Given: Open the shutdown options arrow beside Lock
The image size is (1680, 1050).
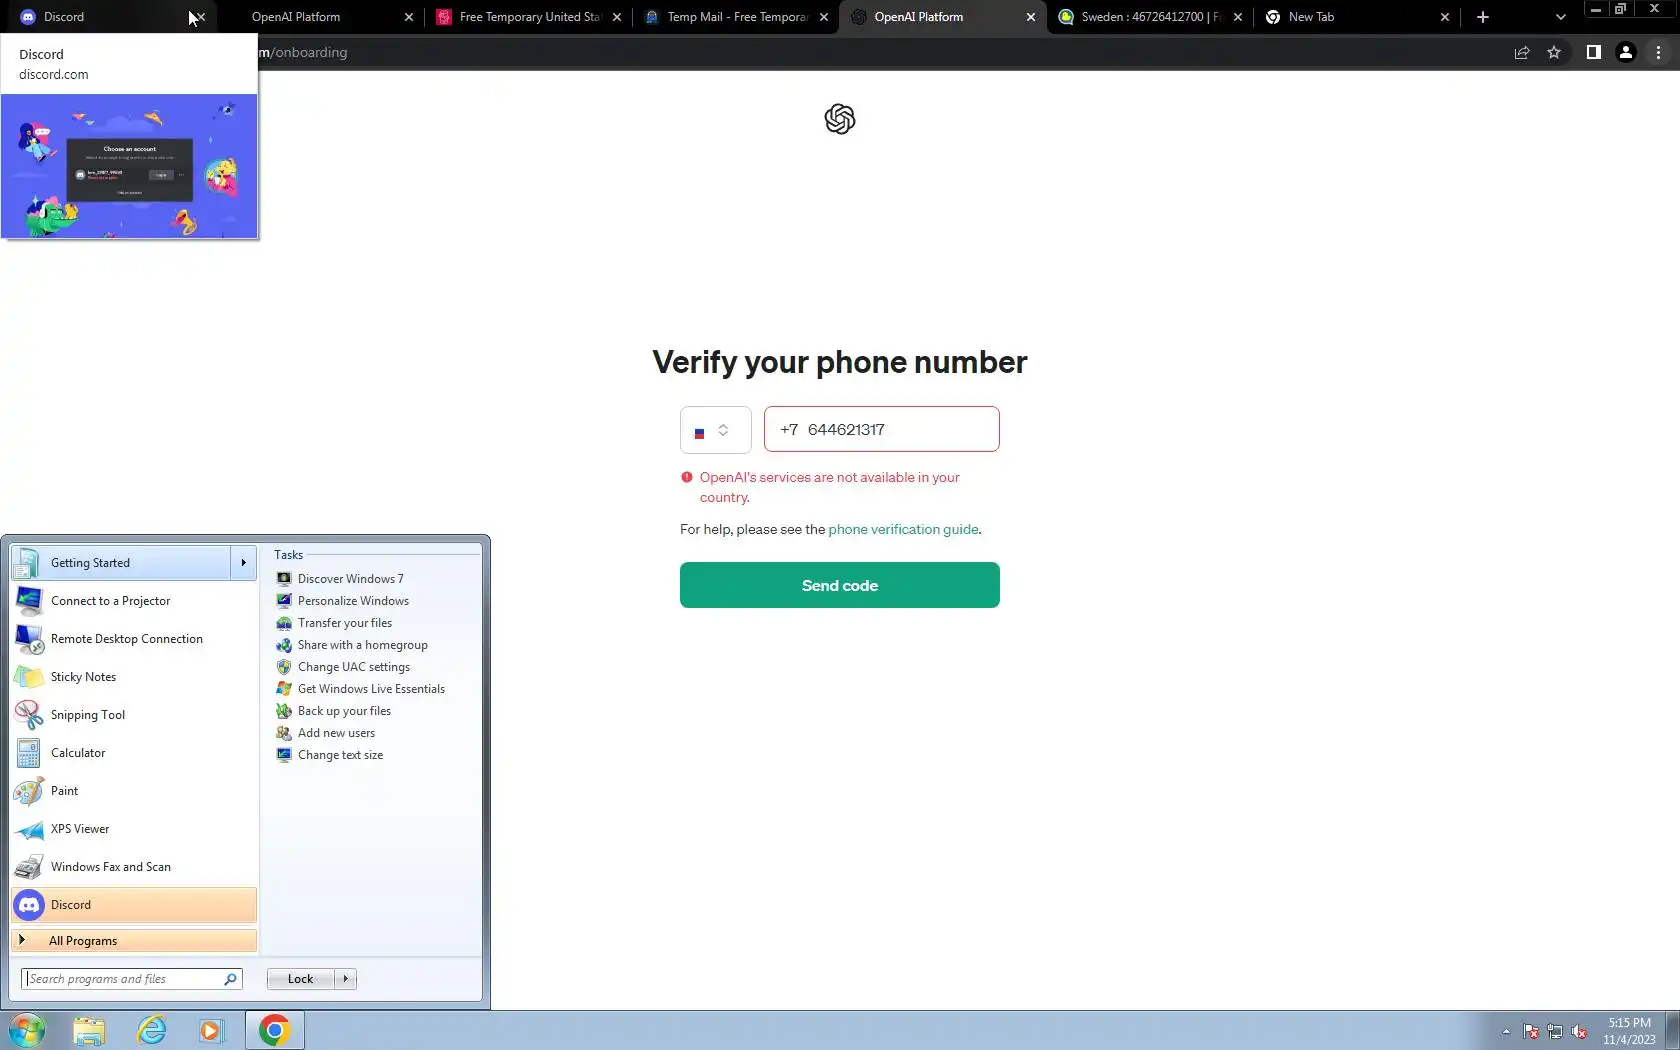Looking at the screenshot, I should coord(346,979).
